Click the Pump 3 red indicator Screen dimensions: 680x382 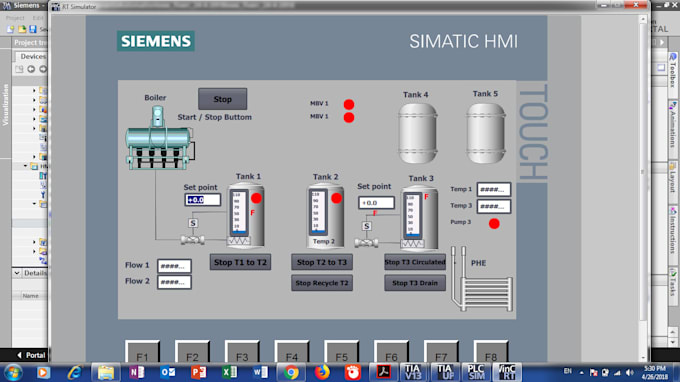click(x=494, y=224)
